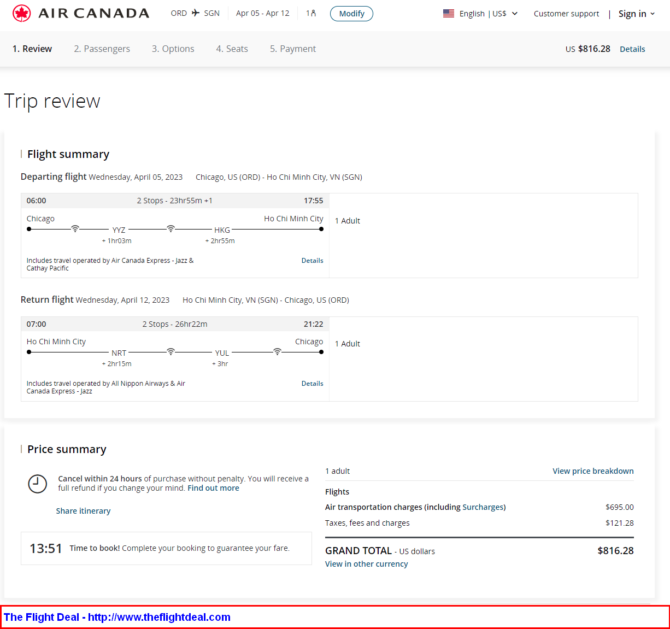Screen dimensions: 670x629
Task: Open Details next to US $816.28
Action: pyautogui.click(x=632, y=49)
